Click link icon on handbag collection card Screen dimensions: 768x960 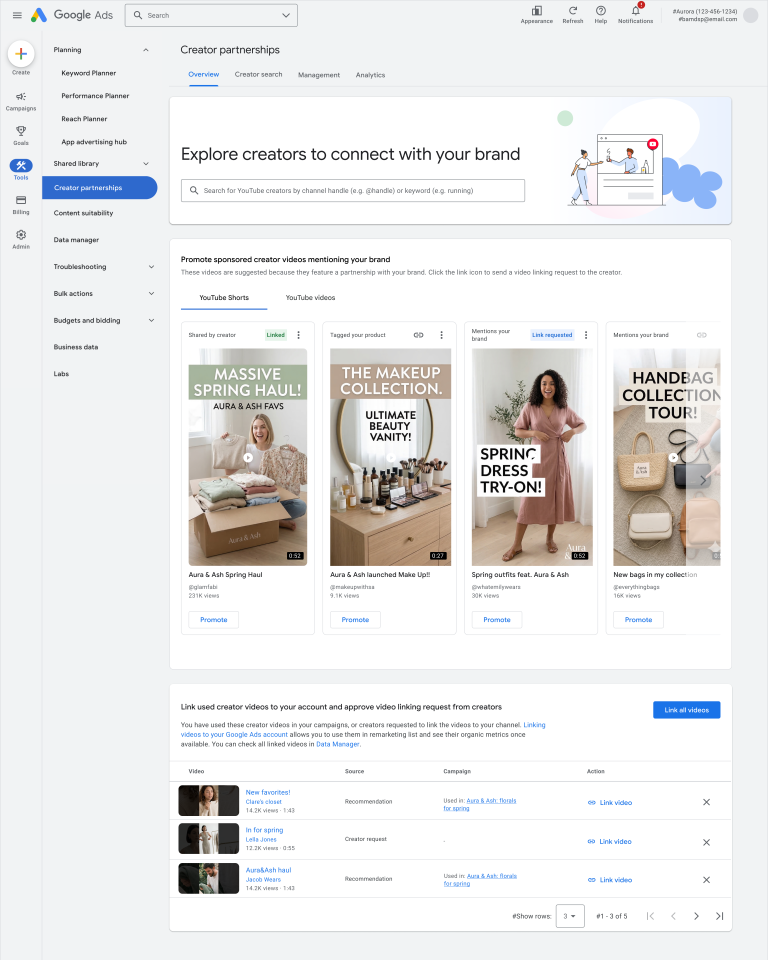(x=702, y=335)
